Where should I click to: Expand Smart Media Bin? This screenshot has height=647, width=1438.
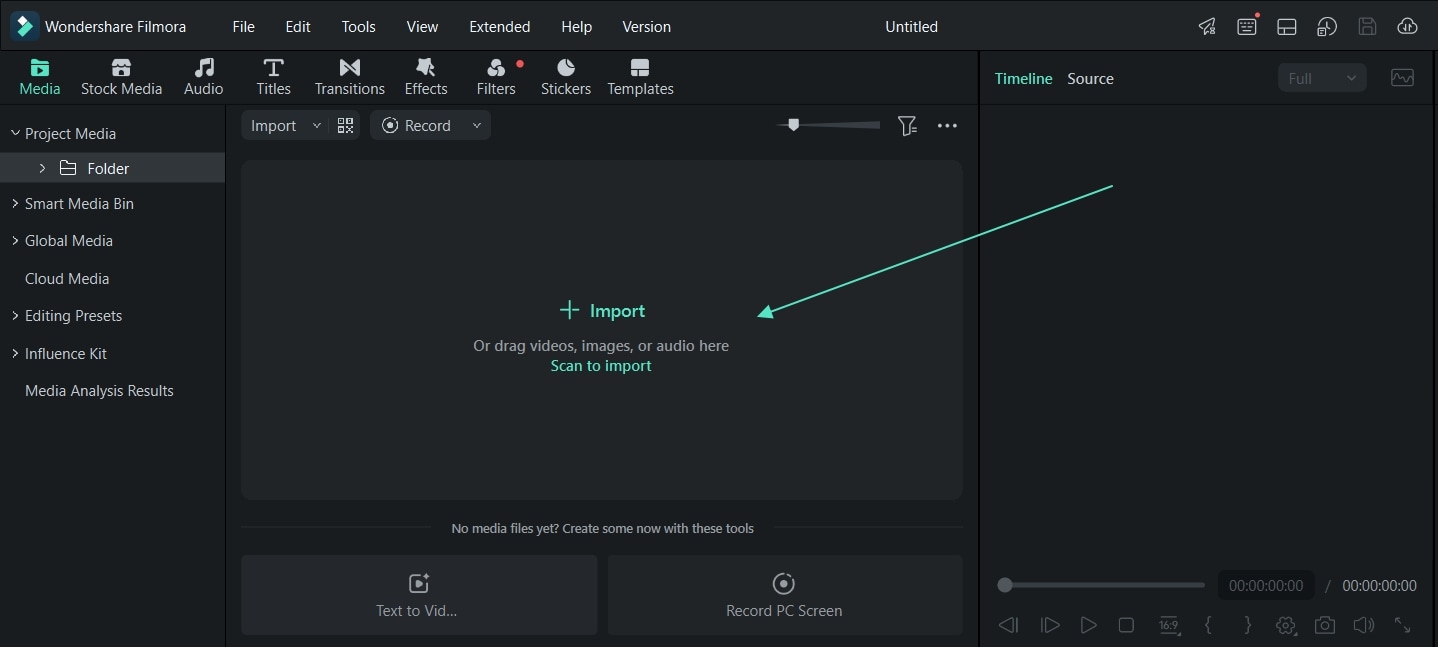(x=15, y=203)
